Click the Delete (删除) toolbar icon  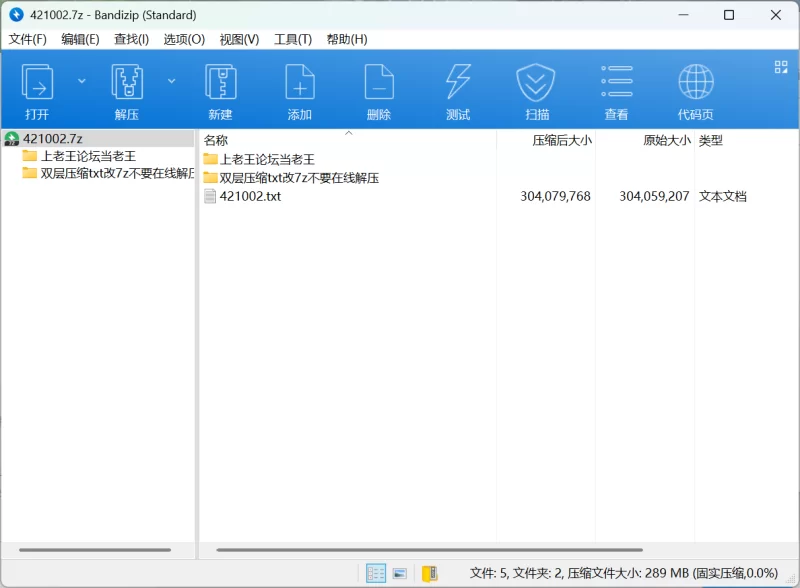tap(379, 83)
